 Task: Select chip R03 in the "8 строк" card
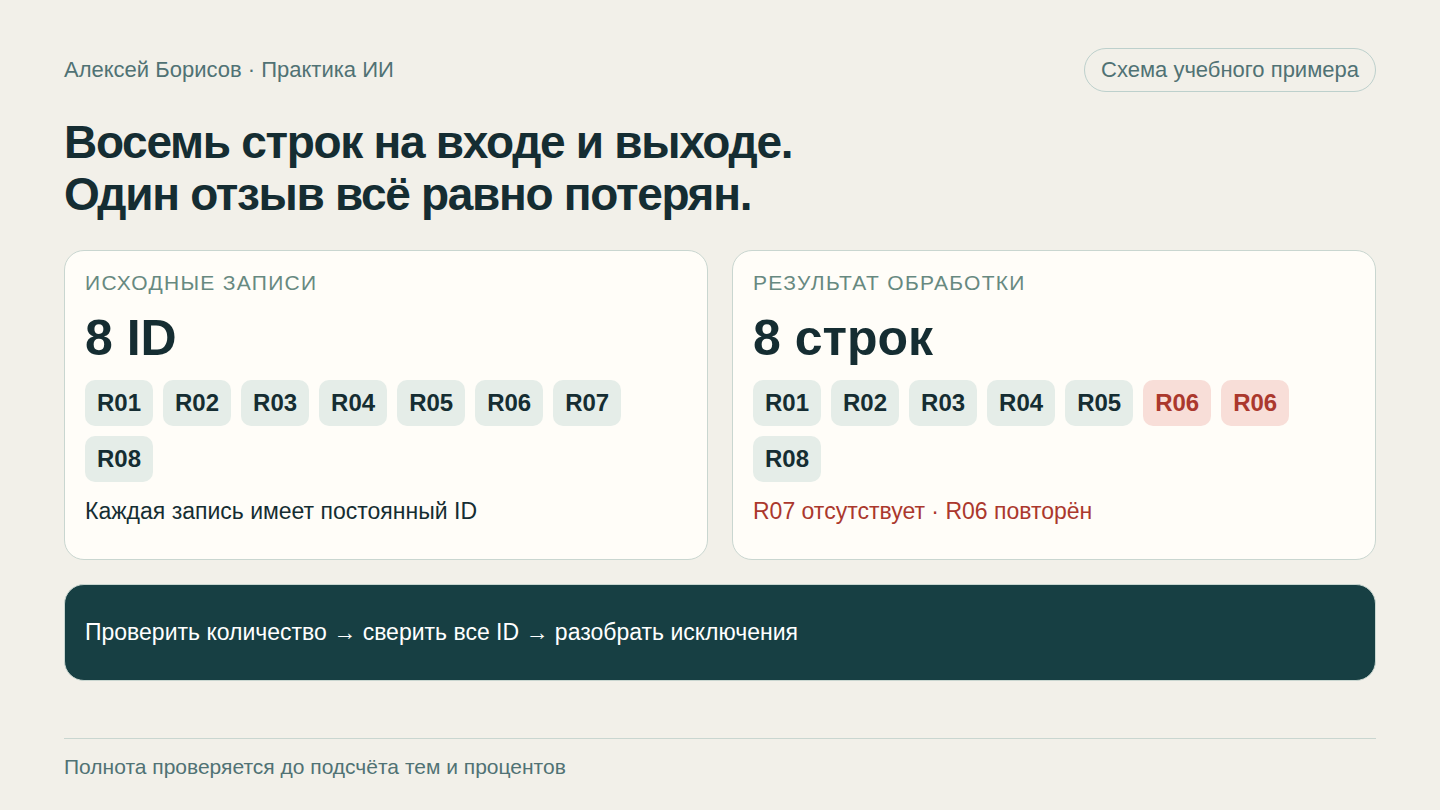943,403
